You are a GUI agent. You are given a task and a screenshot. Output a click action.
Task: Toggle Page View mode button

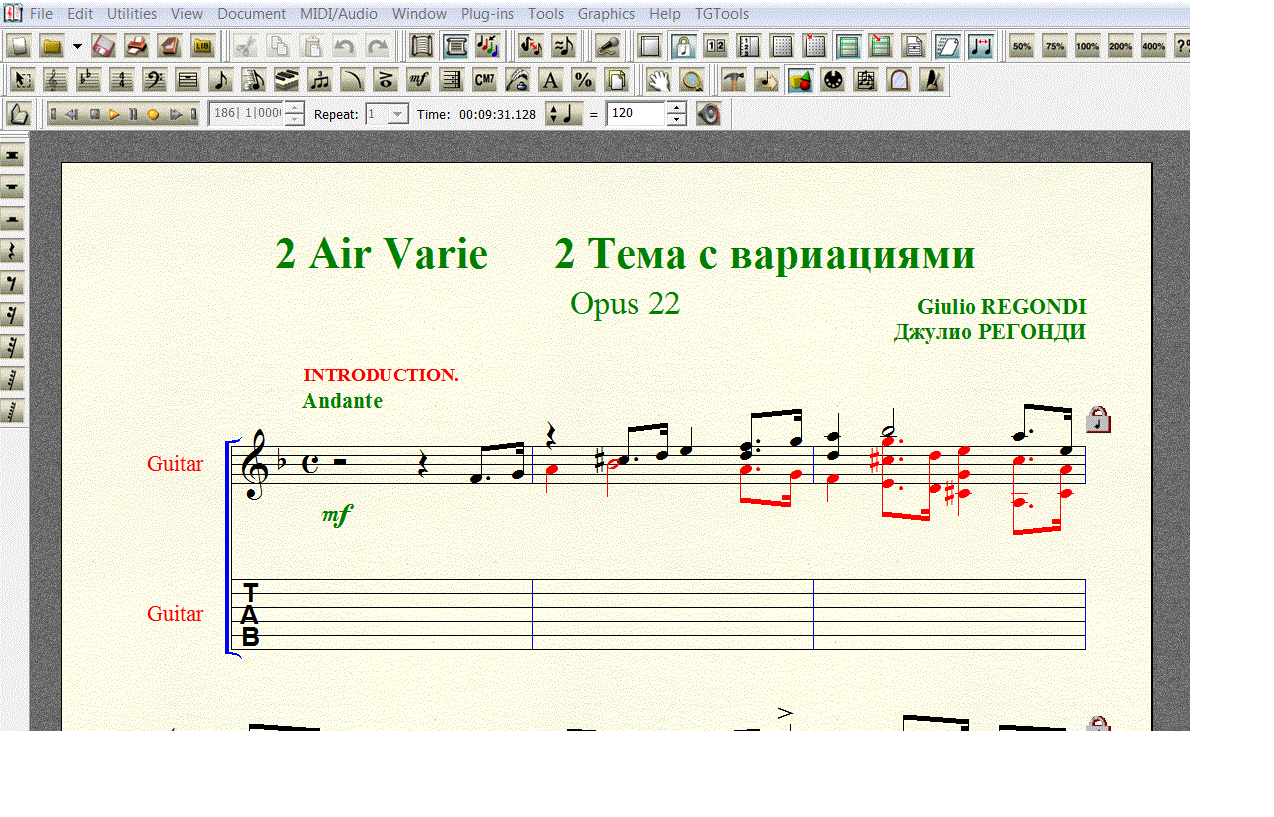(454, 46)
